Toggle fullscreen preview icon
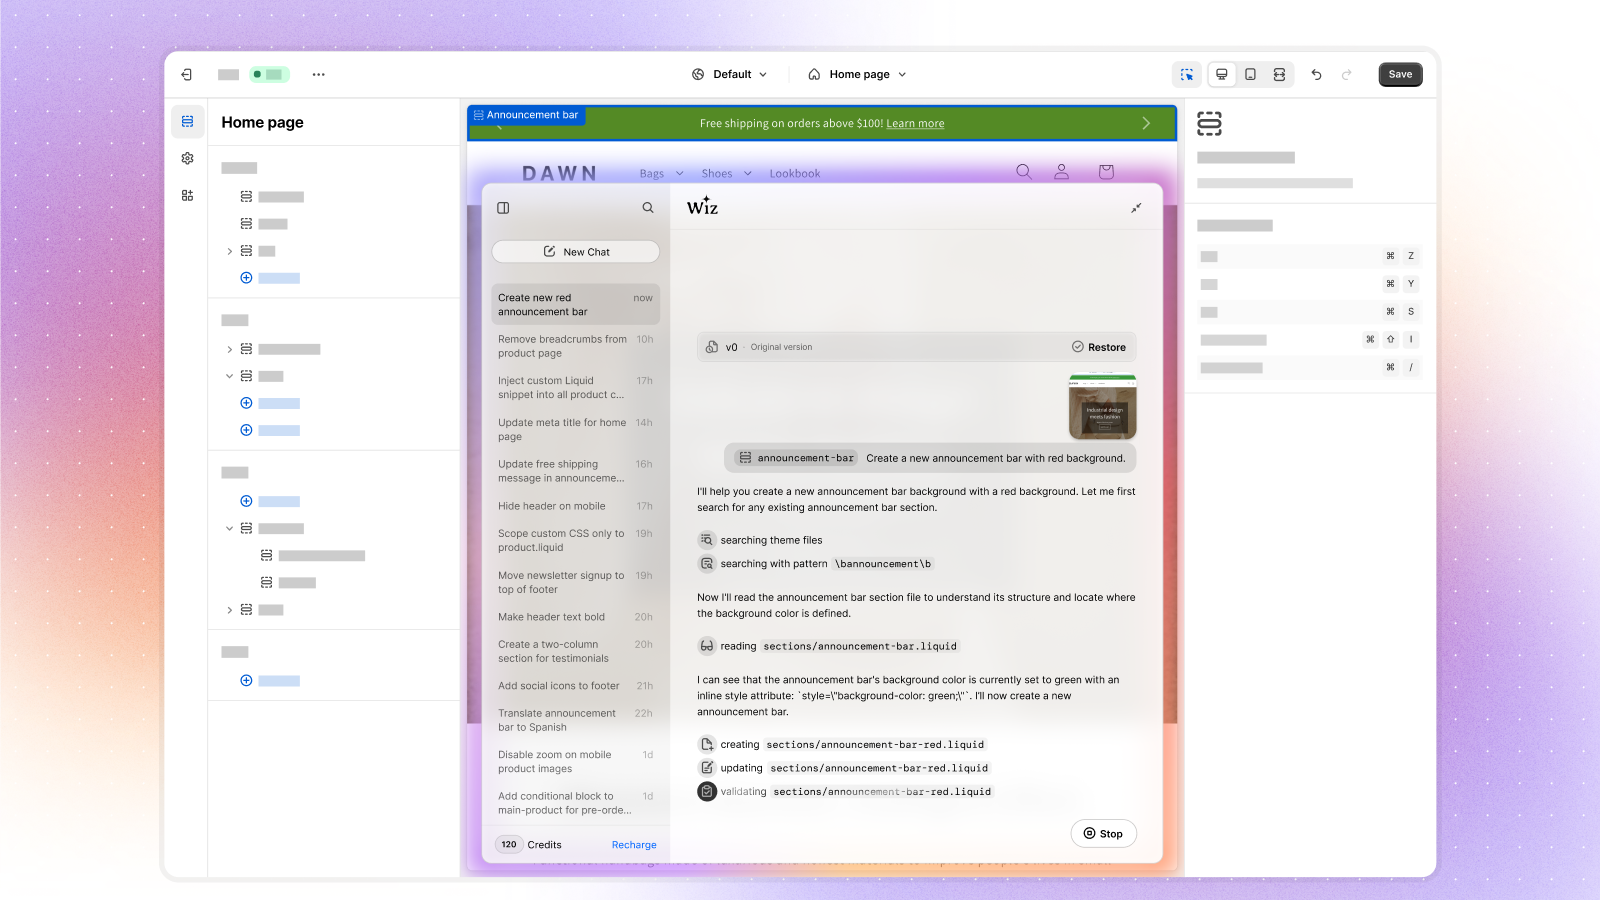The image size is (1600, 900). (1279, 74)
